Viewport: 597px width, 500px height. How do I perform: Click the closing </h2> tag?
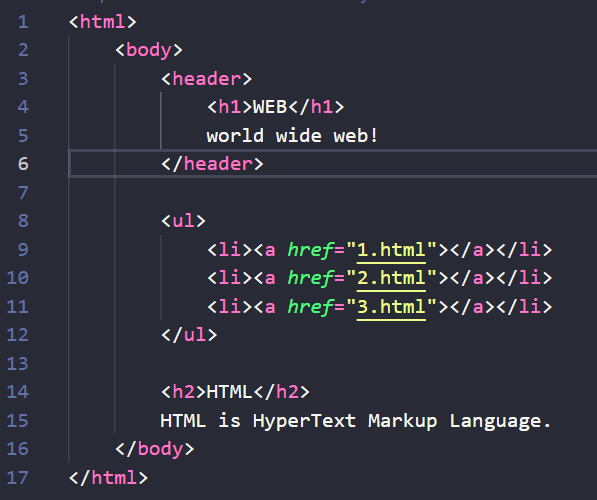[x=281, y=392]
